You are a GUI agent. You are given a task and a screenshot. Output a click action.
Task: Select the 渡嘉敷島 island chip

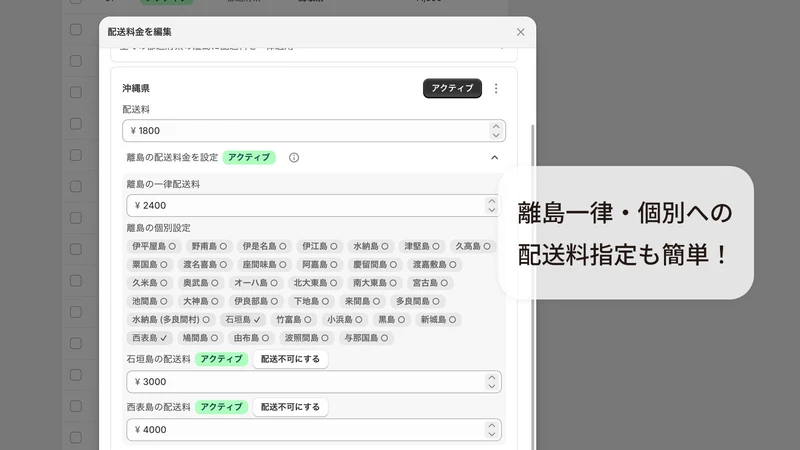[434, 265]
